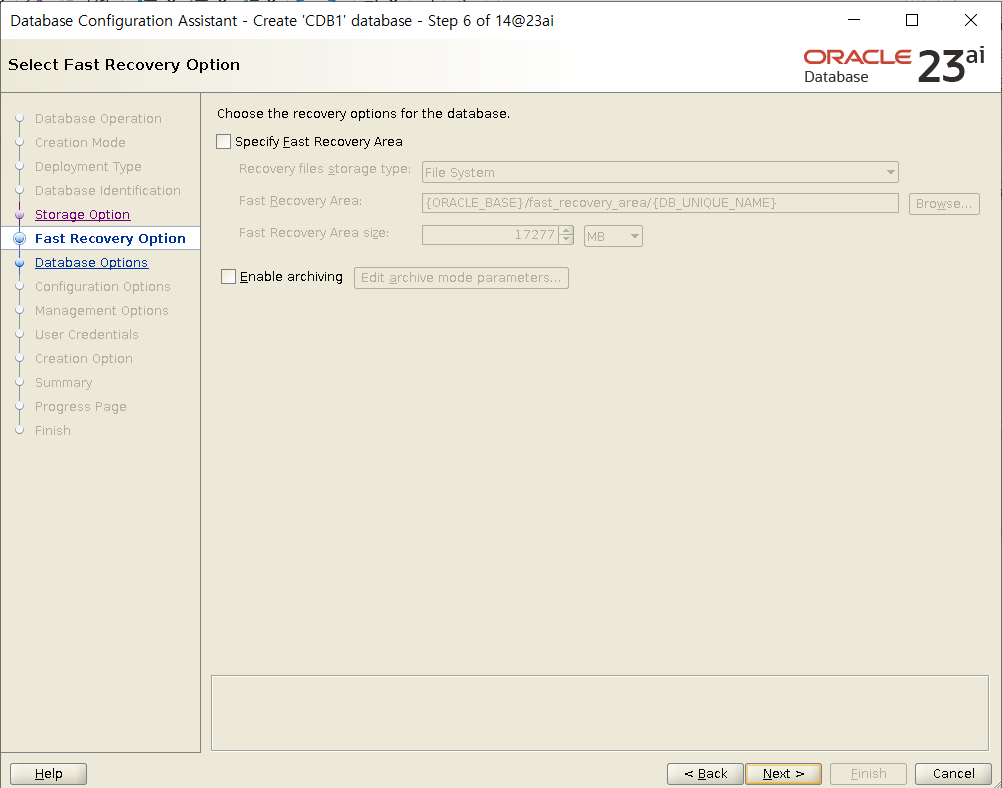Click Configuration Options step label
This screenshot has width=1002, height=788.
pyautogui.click(x=102, y=286)
